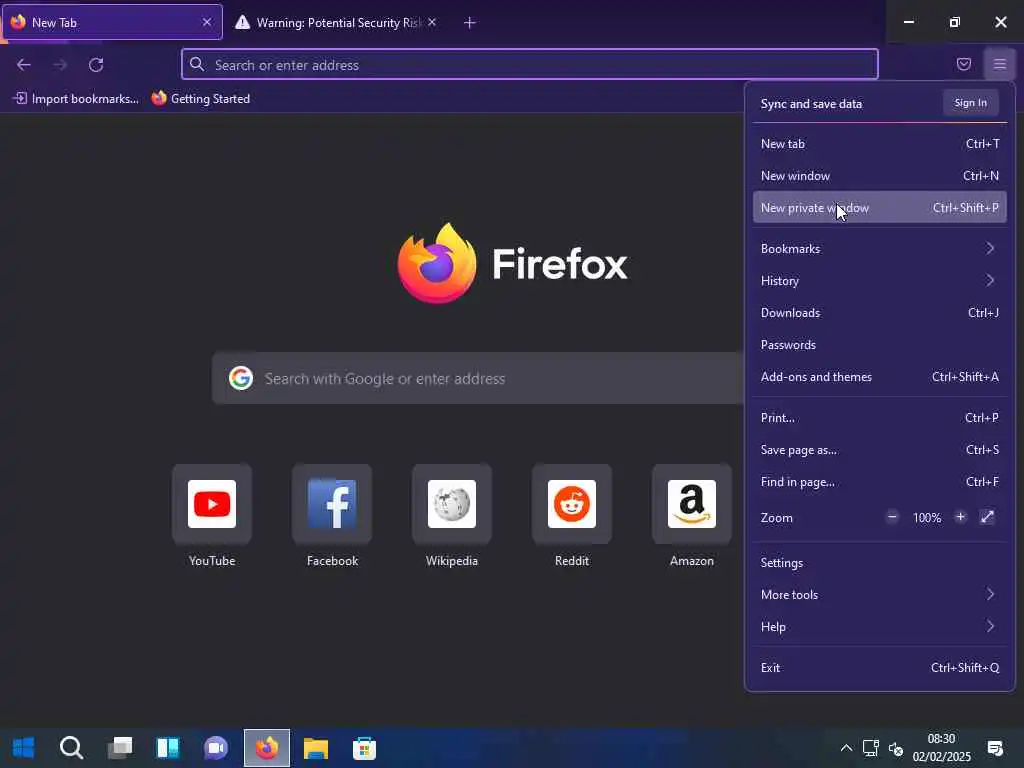Image resolution: width=1024 pixels, height=768 pixels.
Task: Close the New Tab tab
Action: (x=206, y=22)
